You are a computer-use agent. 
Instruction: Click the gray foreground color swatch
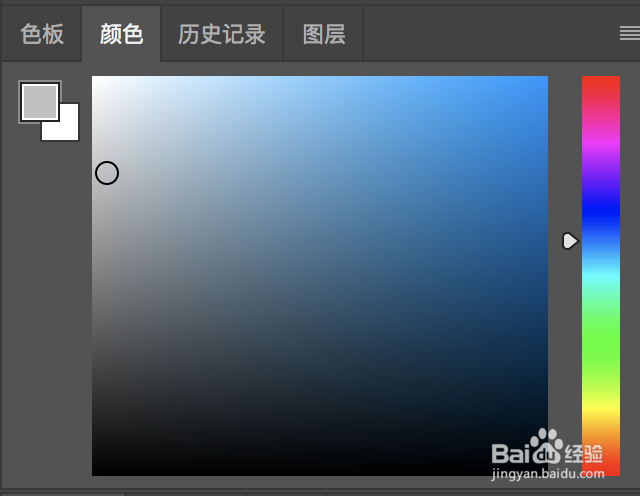(x=40, y=102)
